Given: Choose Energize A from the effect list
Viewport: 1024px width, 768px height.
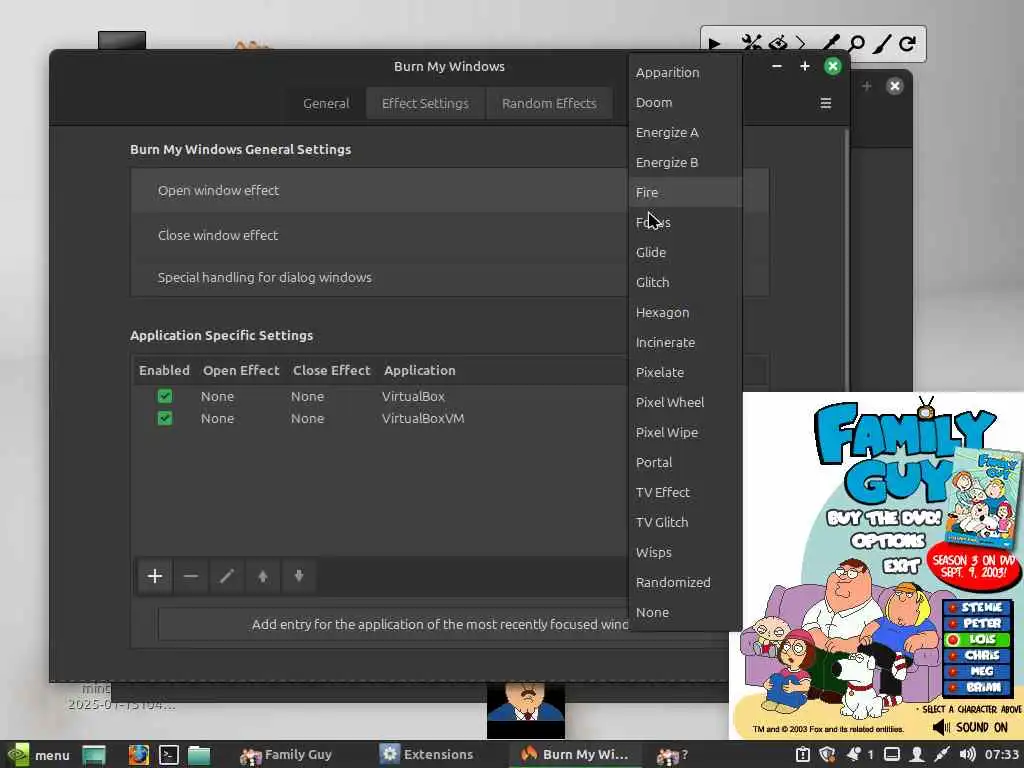Looking at the screenshot, I should click(685, 133).
